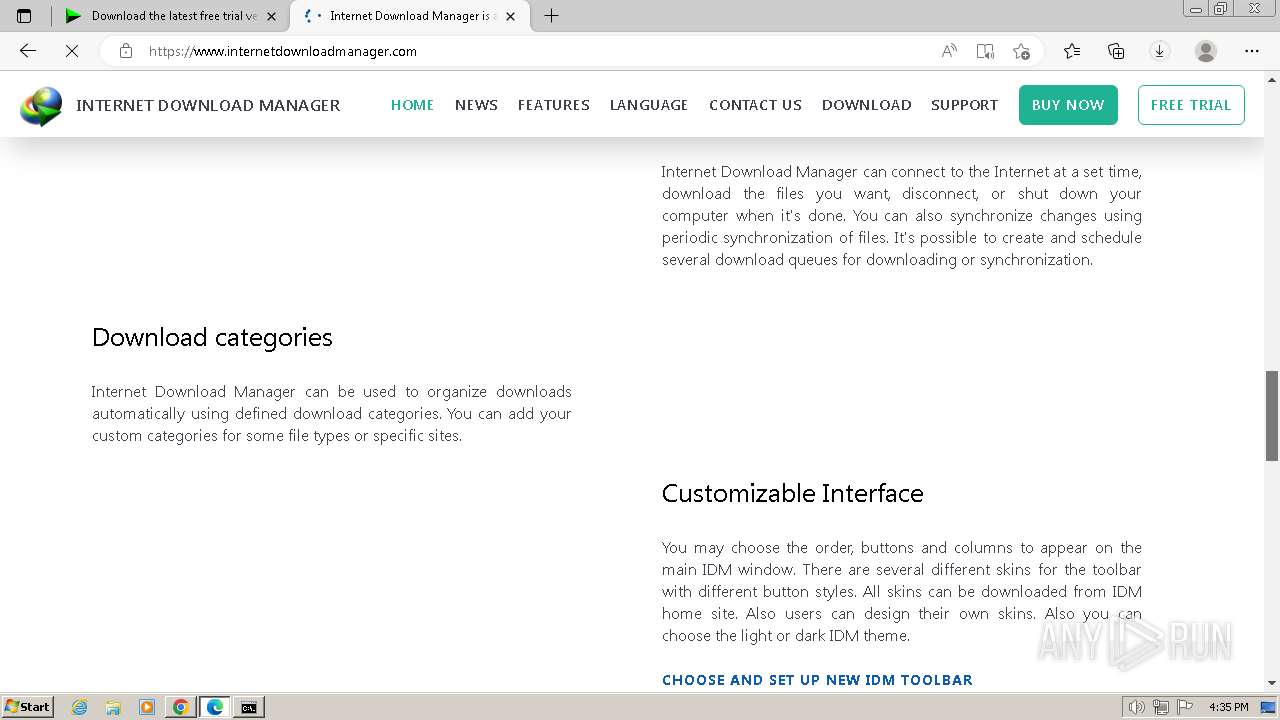Open Immersive reader icon
The width and height of the screenshot is (1280, 720).
(985, 51)
